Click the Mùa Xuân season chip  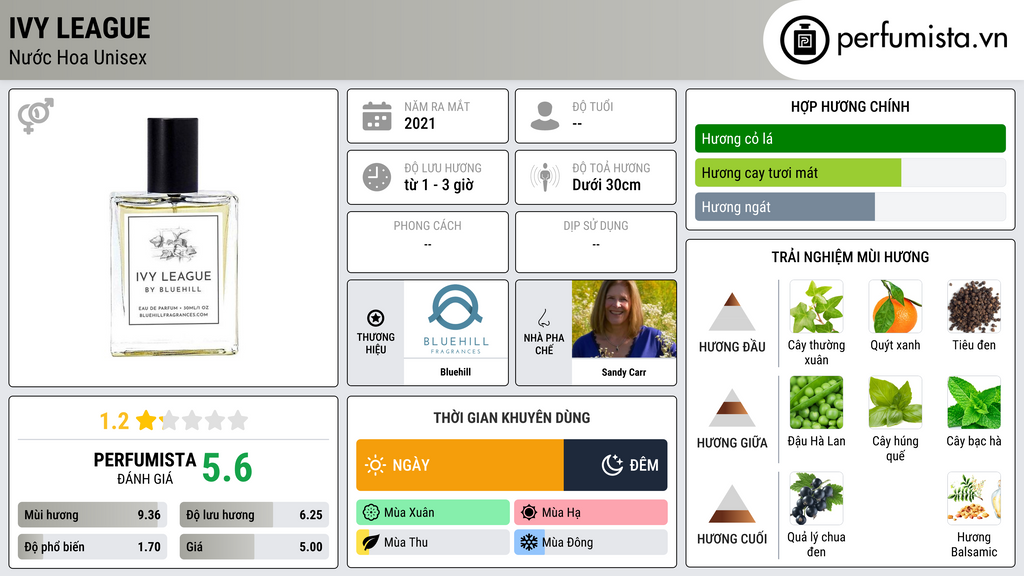[x=433, y=513]
